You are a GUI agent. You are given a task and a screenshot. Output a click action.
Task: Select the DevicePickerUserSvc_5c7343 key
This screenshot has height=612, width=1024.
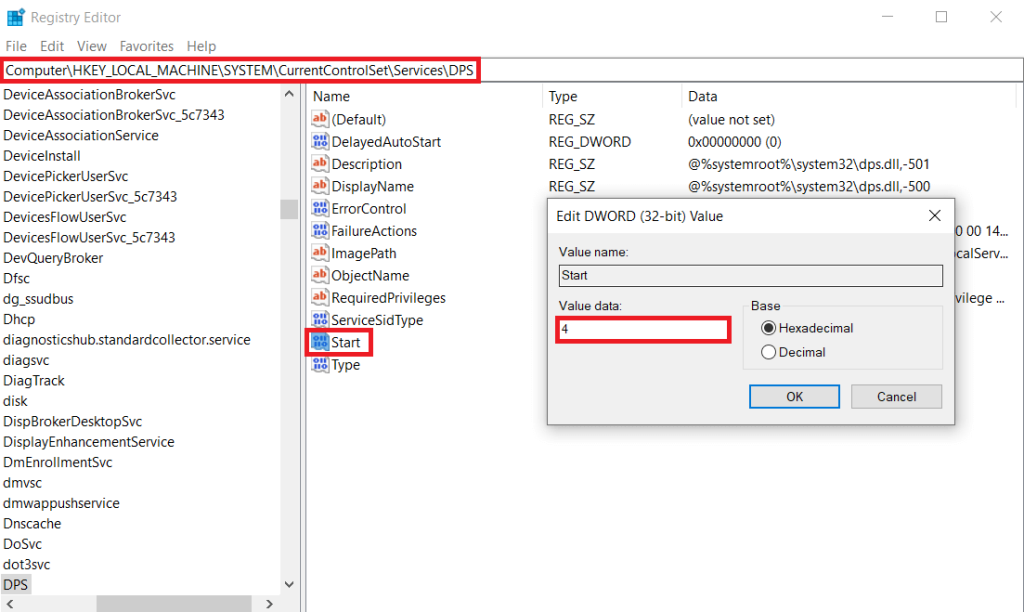[x=90, y=197]
